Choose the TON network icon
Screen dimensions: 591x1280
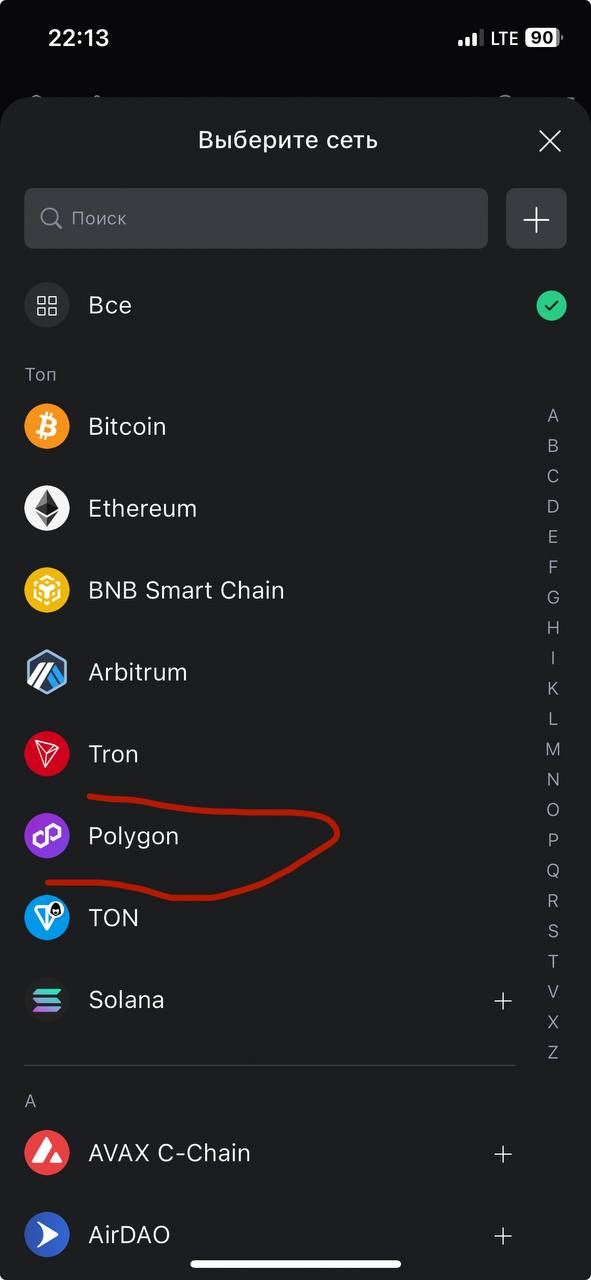click(x=47, y=918)
